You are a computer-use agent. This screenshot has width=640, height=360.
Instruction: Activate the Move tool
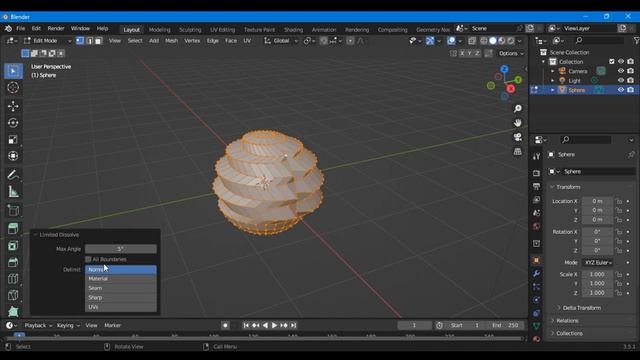[13, 106]
